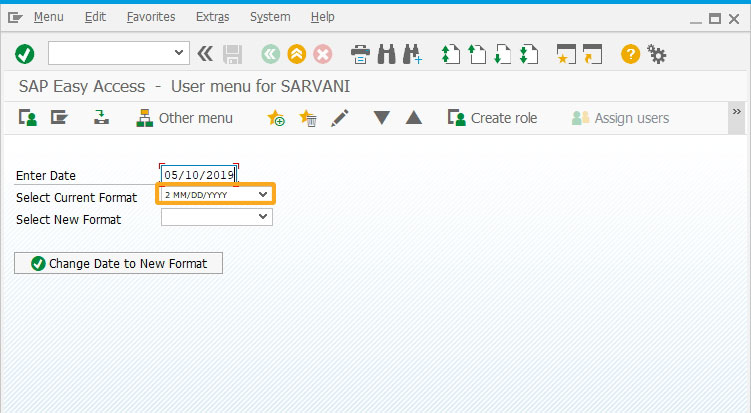Viewport: 751px width, 413px height.
Task: Click the orange Exit icon
Action: 297,54
